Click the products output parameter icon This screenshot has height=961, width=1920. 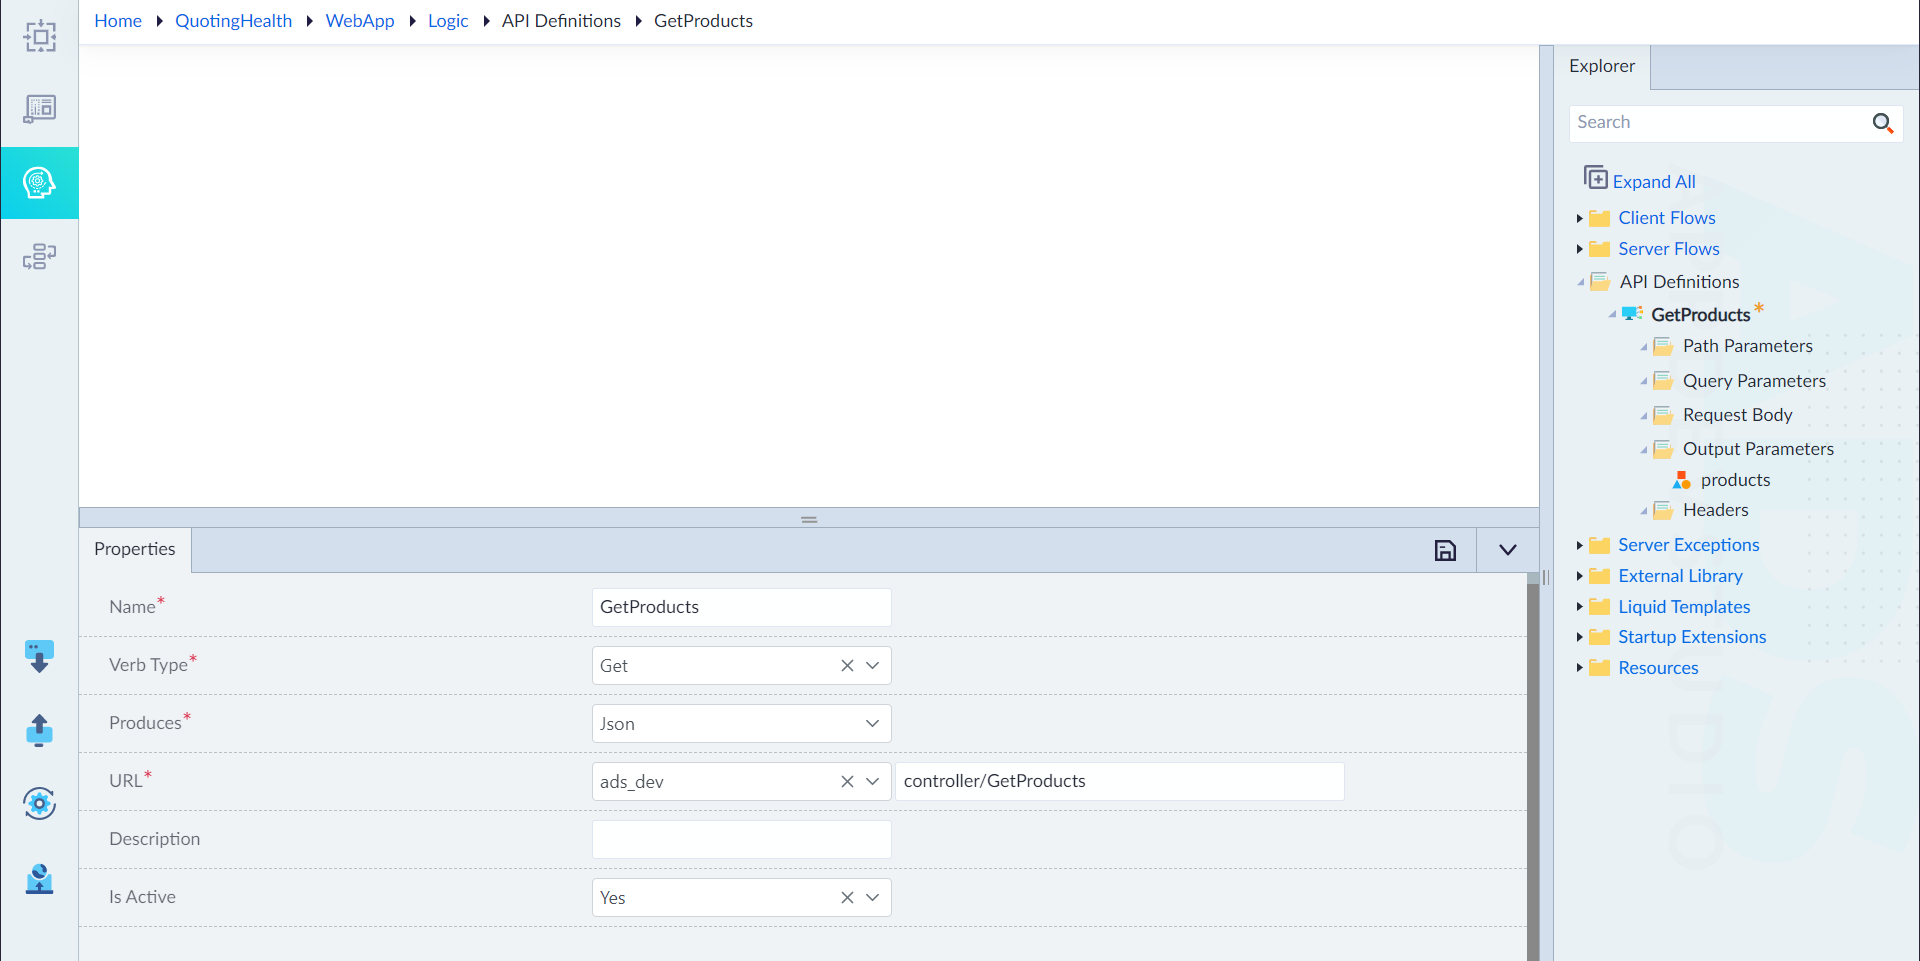(1682, 480)
